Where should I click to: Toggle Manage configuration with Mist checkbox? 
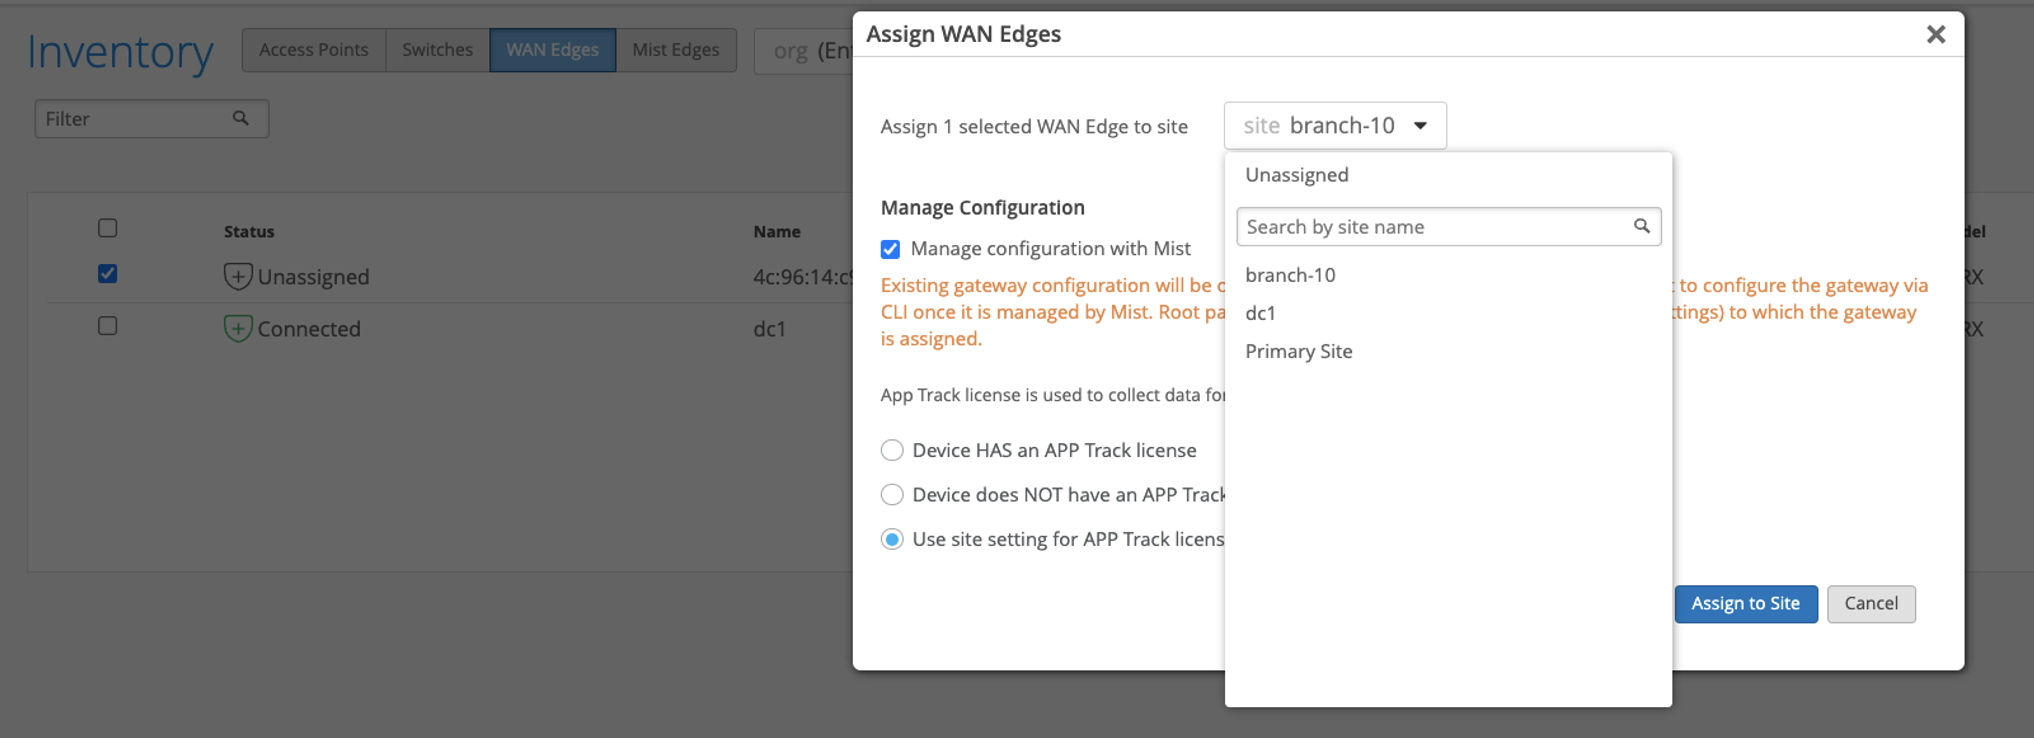890,249
